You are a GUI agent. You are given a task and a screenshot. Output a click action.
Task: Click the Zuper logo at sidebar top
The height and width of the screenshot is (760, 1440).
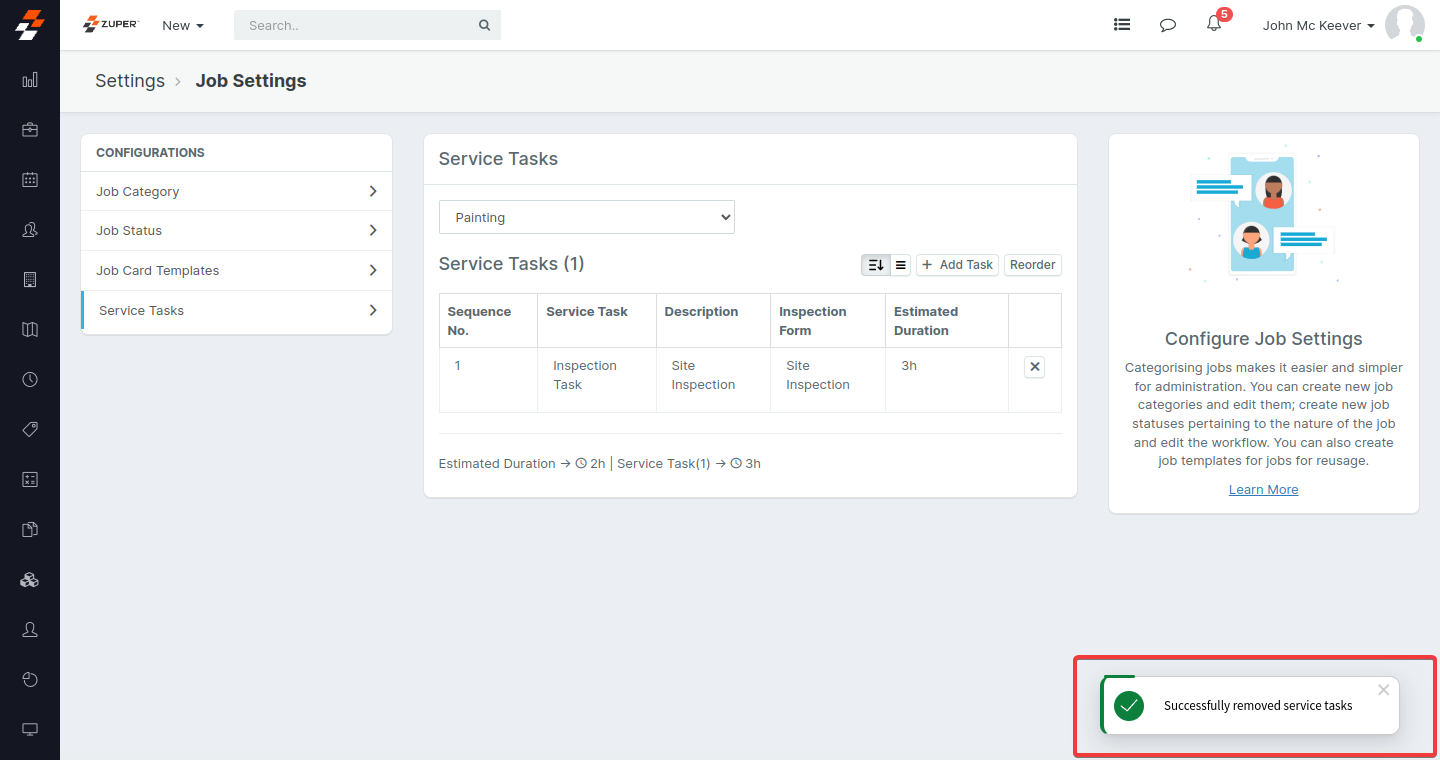(30, 25)
